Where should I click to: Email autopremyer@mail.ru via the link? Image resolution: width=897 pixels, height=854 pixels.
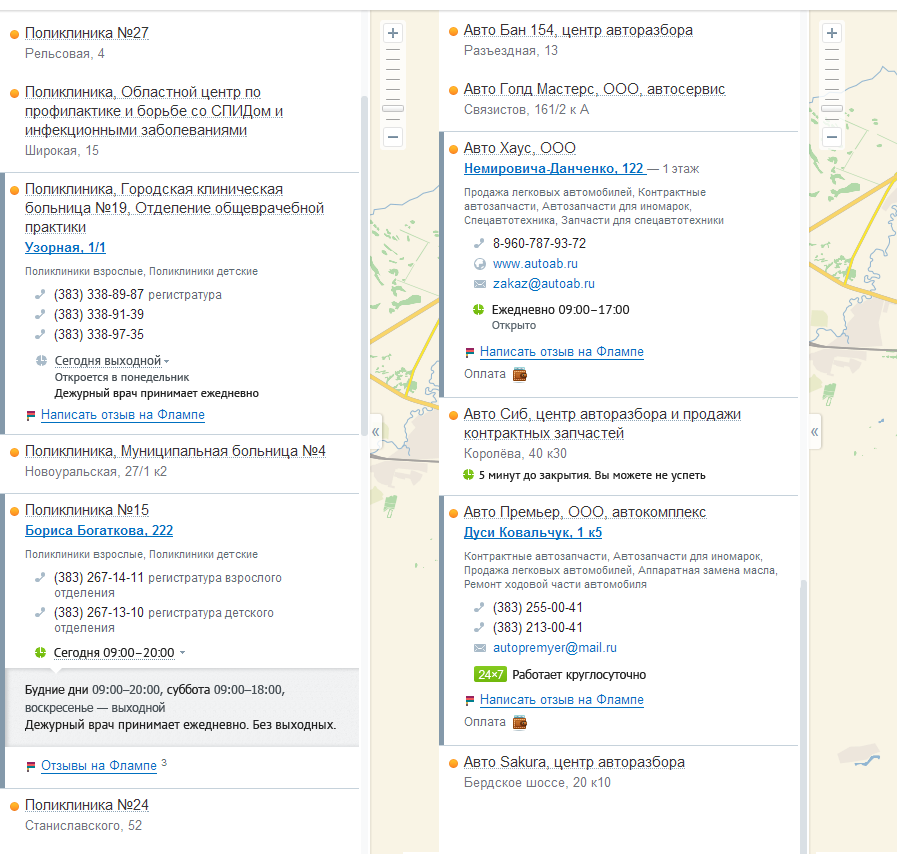click(555, 648)
